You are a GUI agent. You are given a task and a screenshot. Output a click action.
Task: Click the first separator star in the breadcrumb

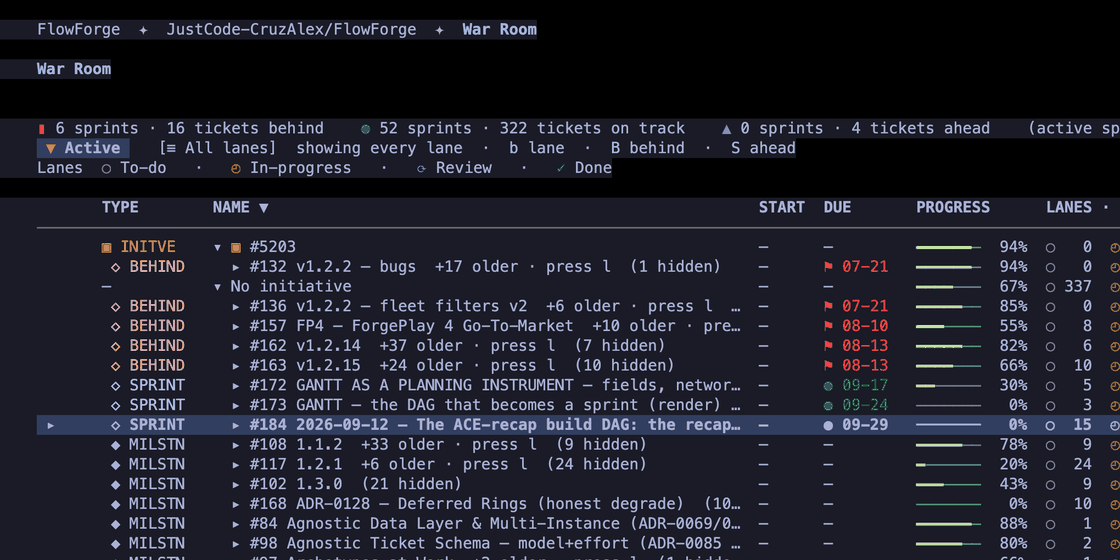(x=144, y=30)
